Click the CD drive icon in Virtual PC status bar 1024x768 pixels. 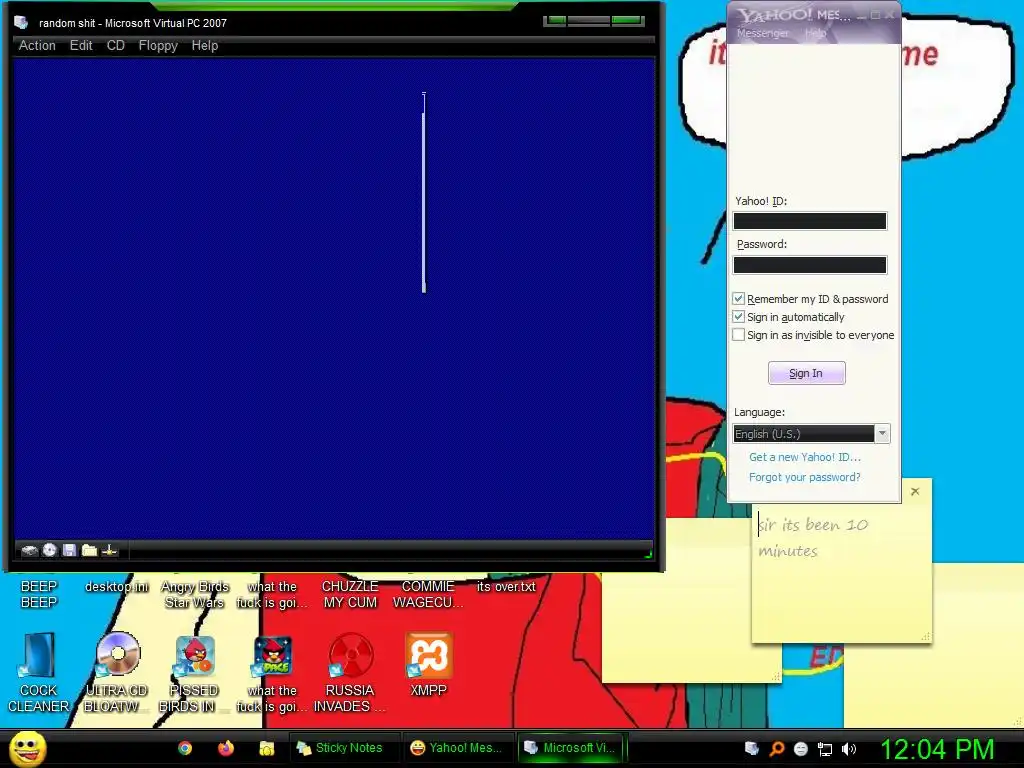pos(50,550)
